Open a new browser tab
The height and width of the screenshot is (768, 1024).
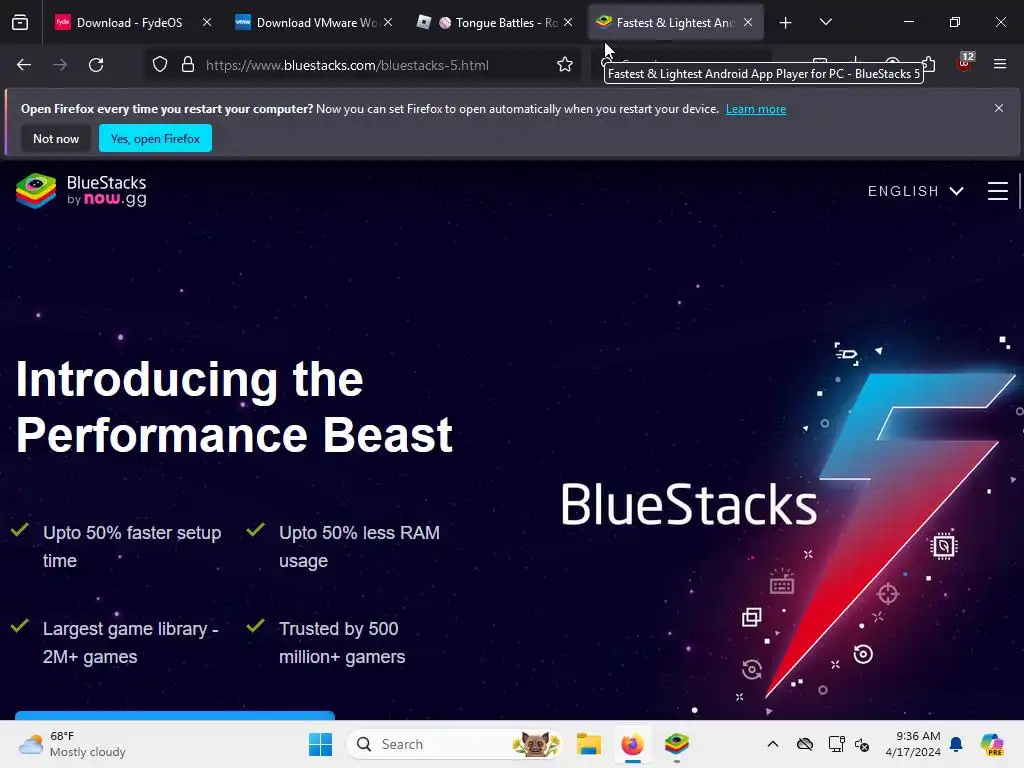click(786, 23)
